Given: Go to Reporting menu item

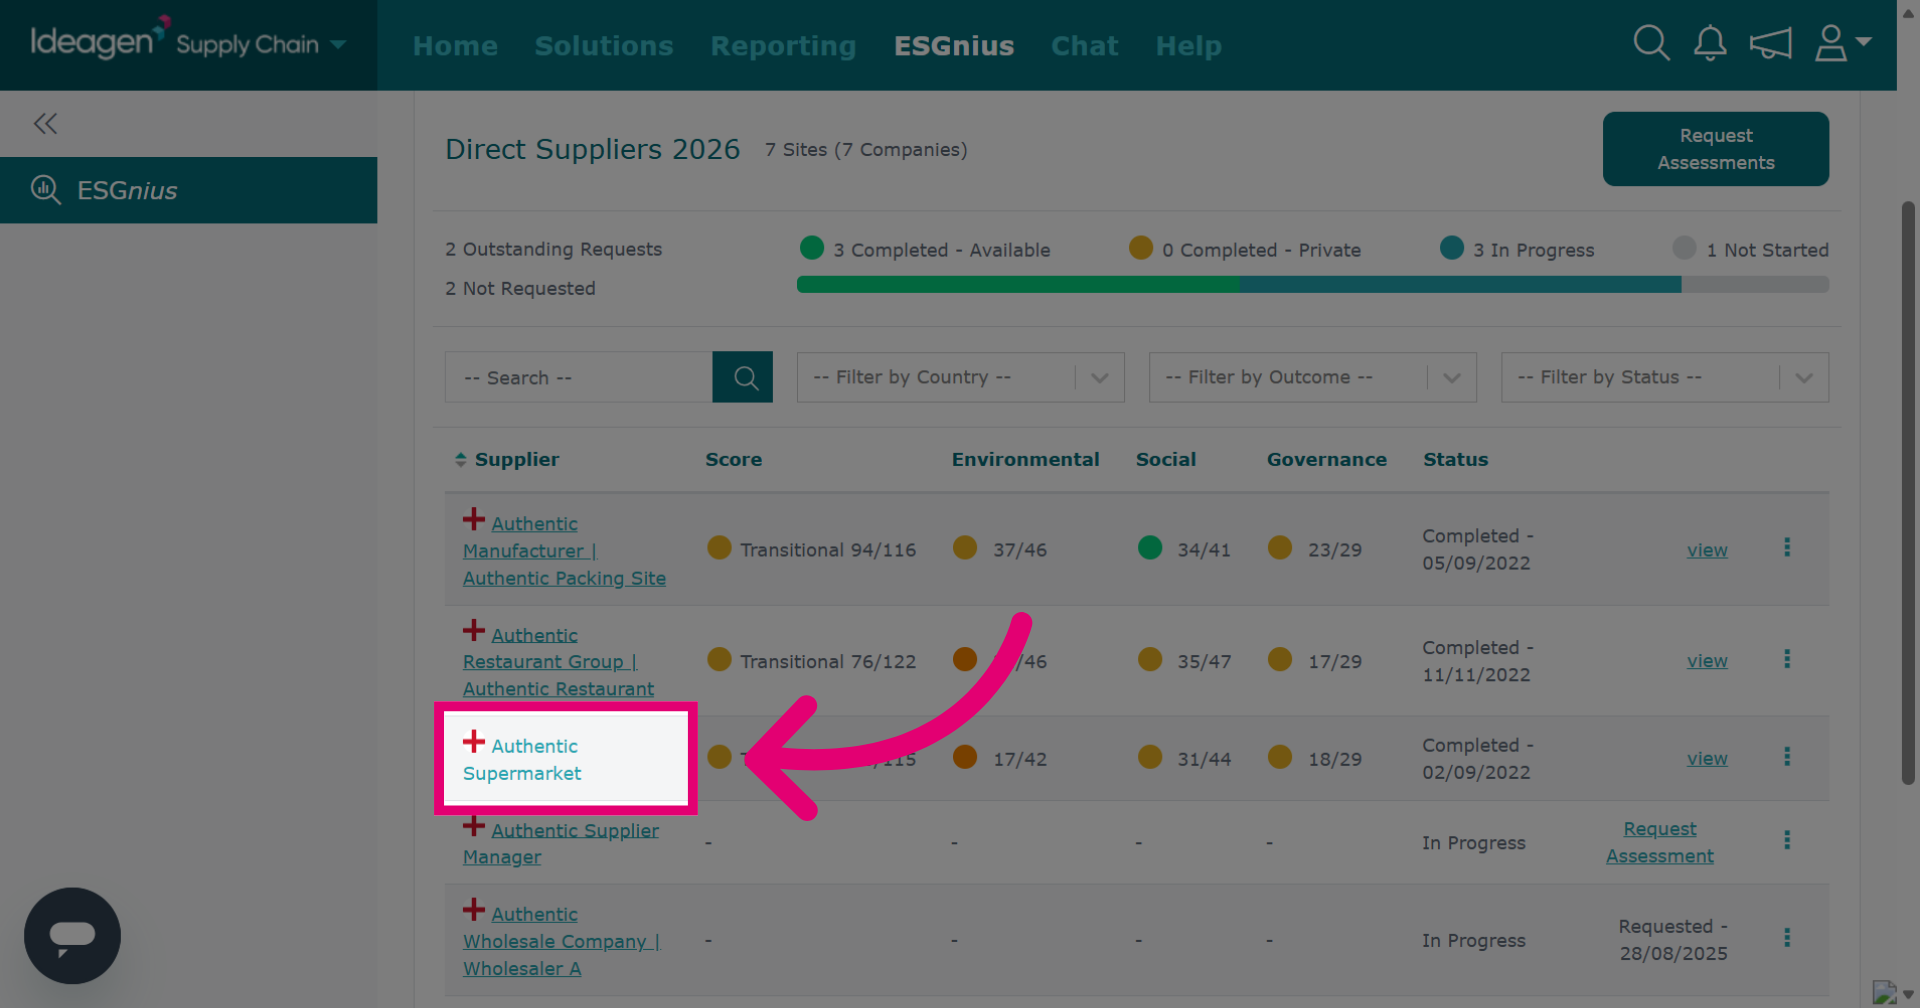Looking at the screenshot, I should 784,46.
